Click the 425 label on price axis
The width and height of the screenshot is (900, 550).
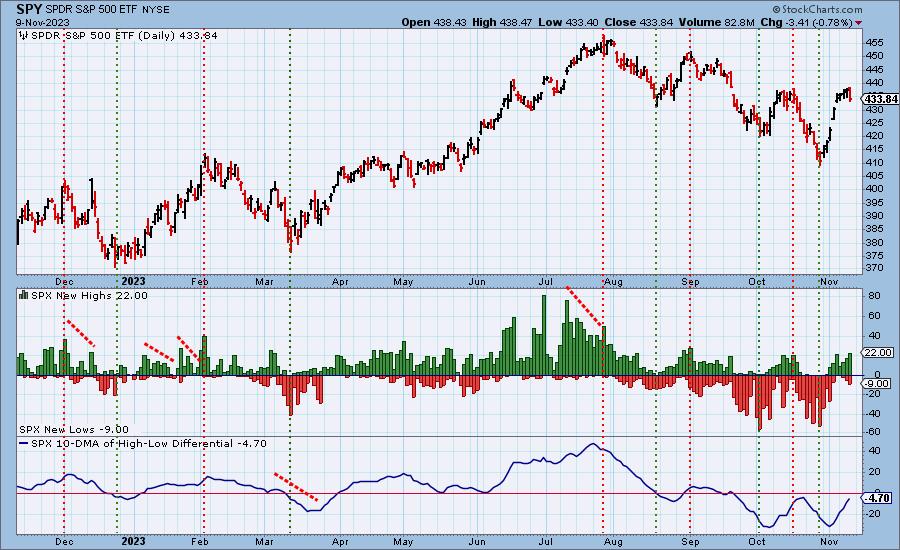click(x=875, y=122)
